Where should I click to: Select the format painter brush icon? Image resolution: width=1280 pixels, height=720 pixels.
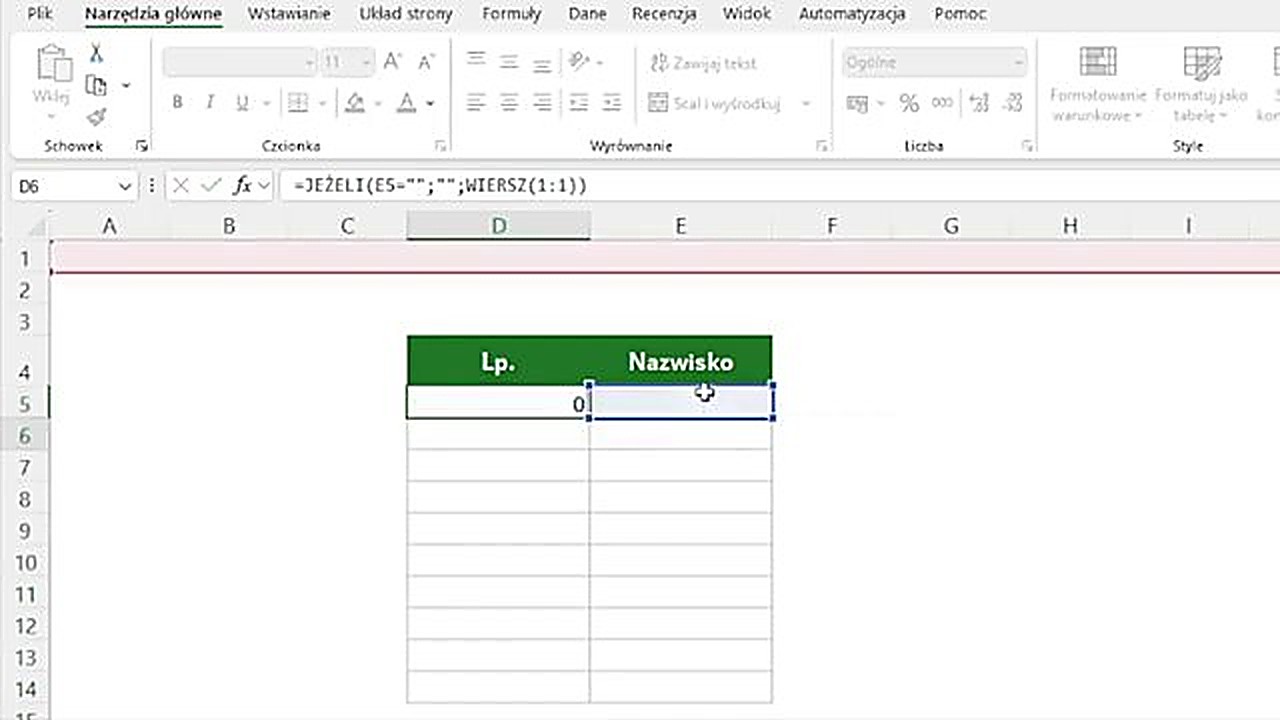(x=95, y=118)
